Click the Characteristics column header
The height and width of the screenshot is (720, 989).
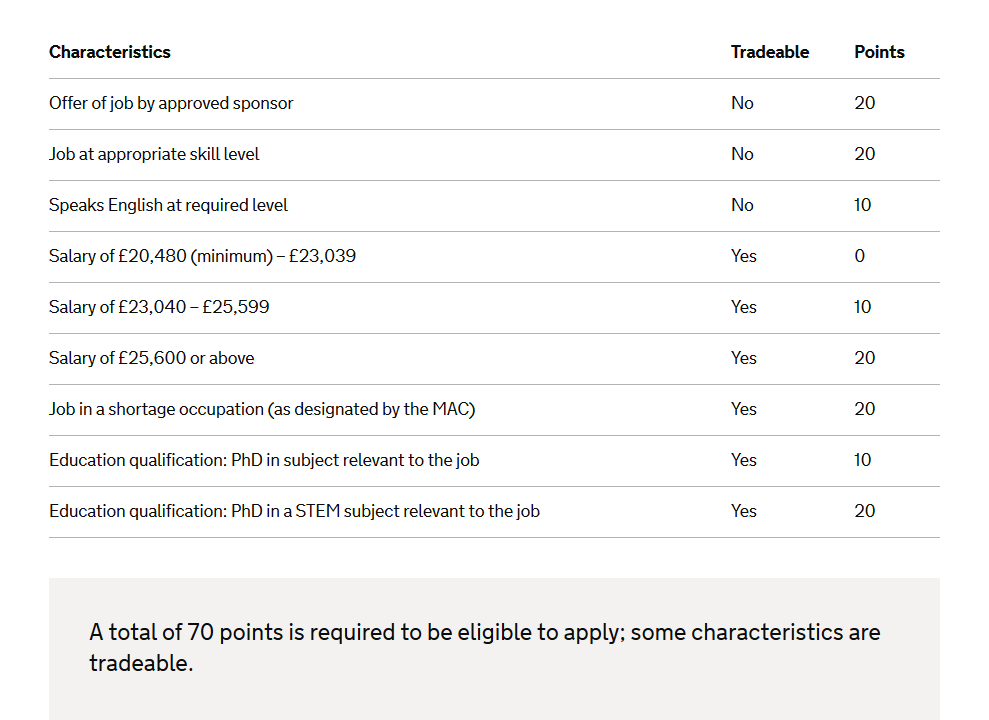pyautogui.click(x=110, y=52)
